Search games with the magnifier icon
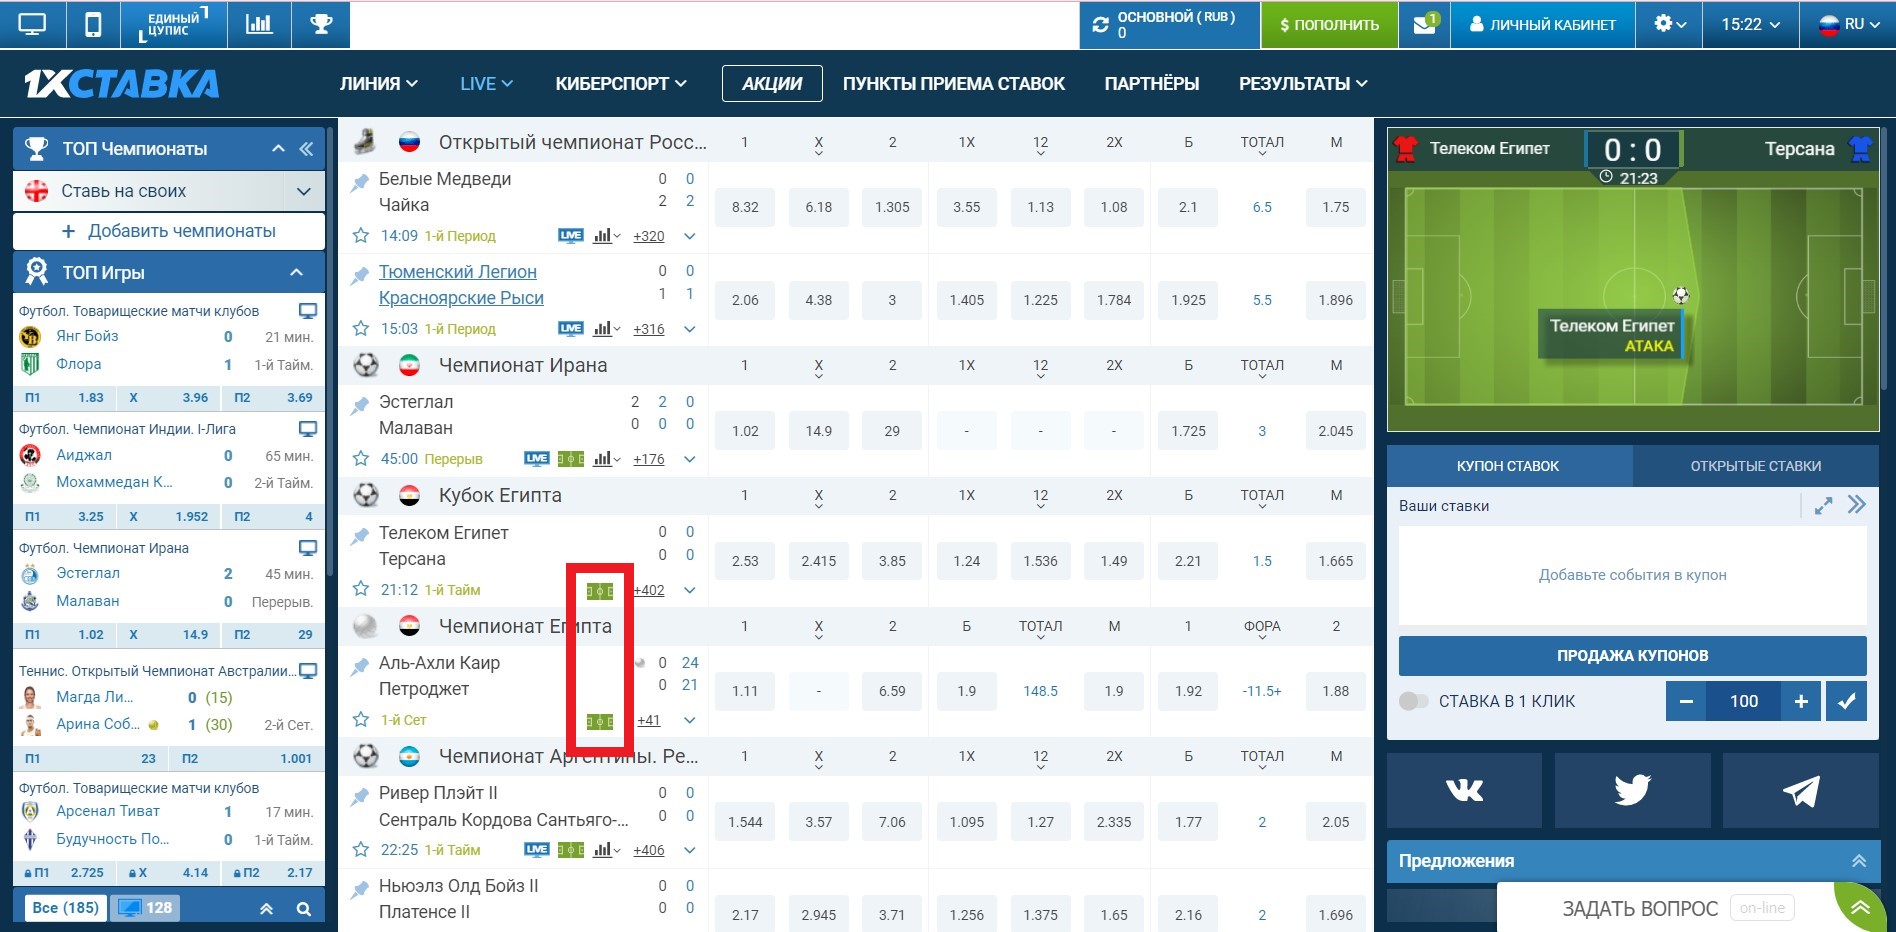This screenshot has width=1896, height=932. [303, 908]
